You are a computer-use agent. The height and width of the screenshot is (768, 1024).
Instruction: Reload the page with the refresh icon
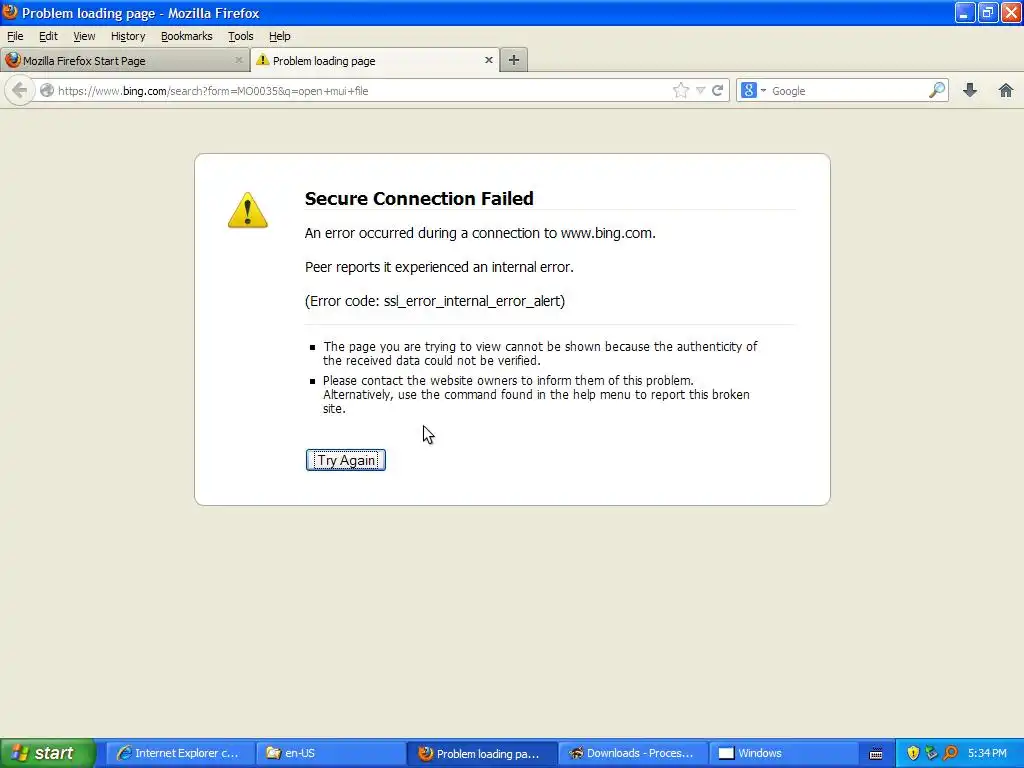717,91
